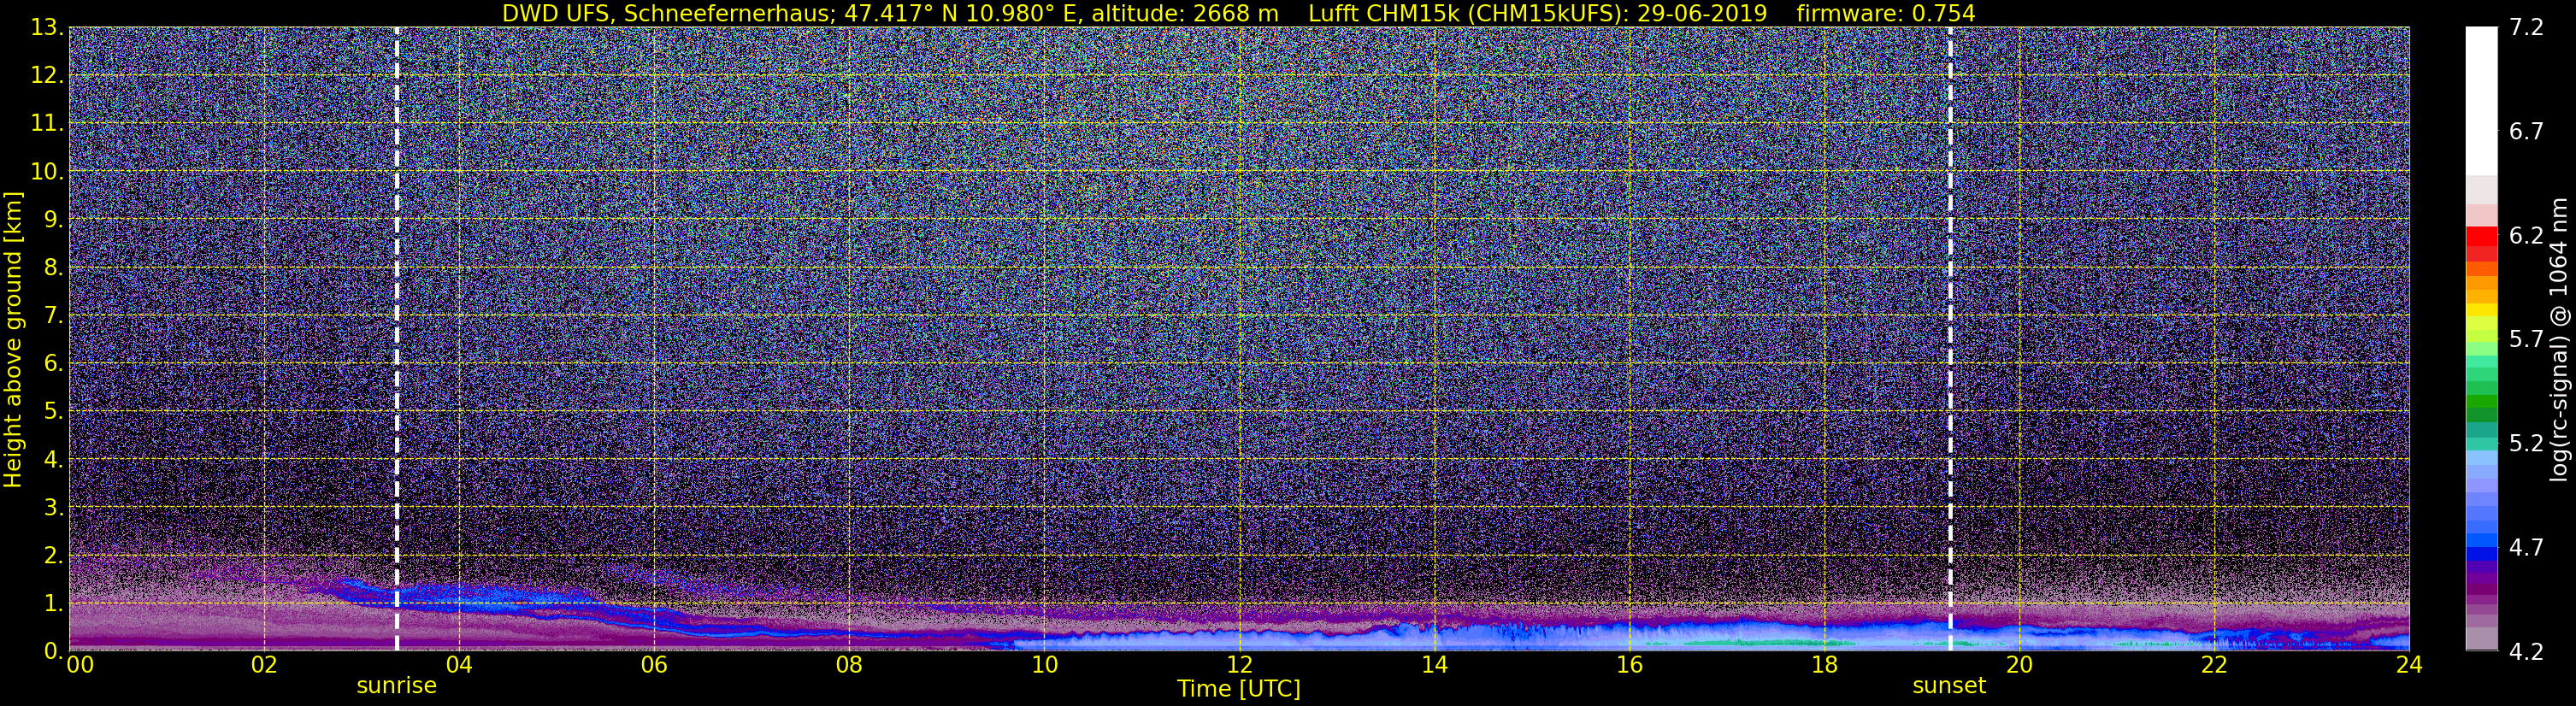Click the time tick label '02'
This screenshot has width=2576, height=706.
pyautogui.click(x=264, y=666)
